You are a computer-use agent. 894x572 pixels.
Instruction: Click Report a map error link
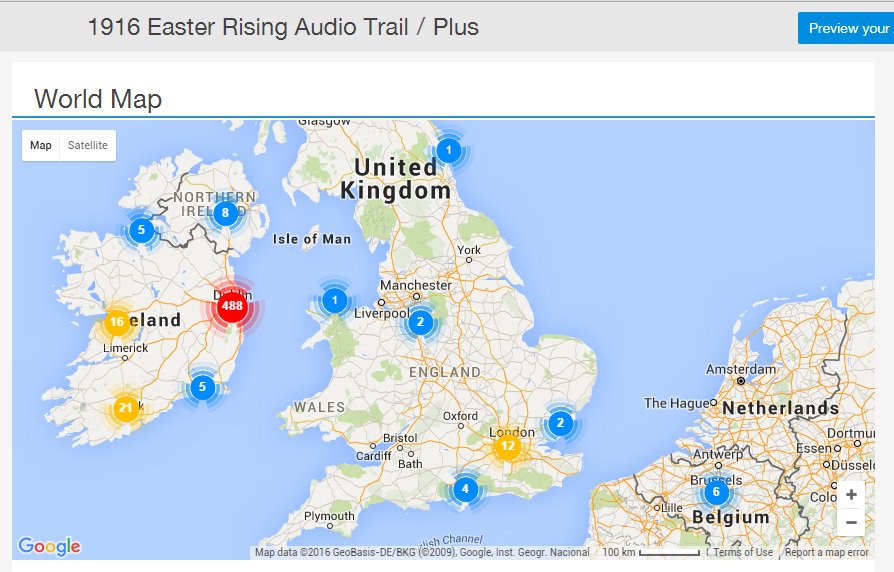click(827, 552)
